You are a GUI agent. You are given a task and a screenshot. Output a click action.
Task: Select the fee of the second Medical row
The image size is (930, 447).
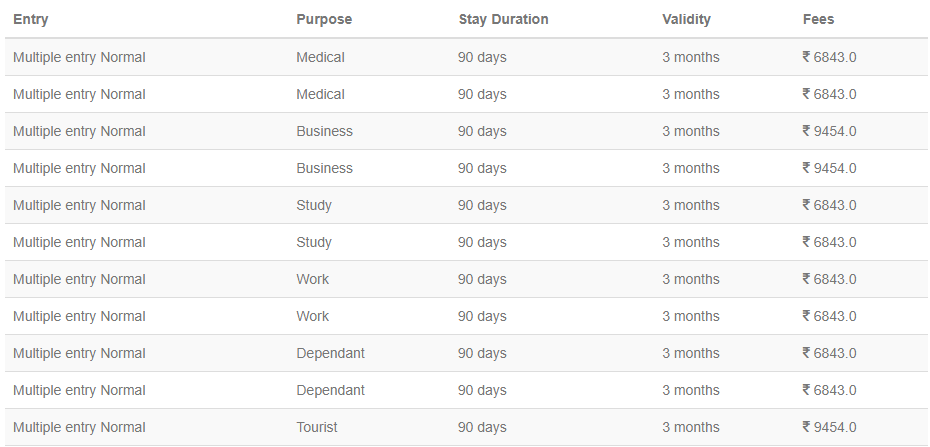coord(829,94)
